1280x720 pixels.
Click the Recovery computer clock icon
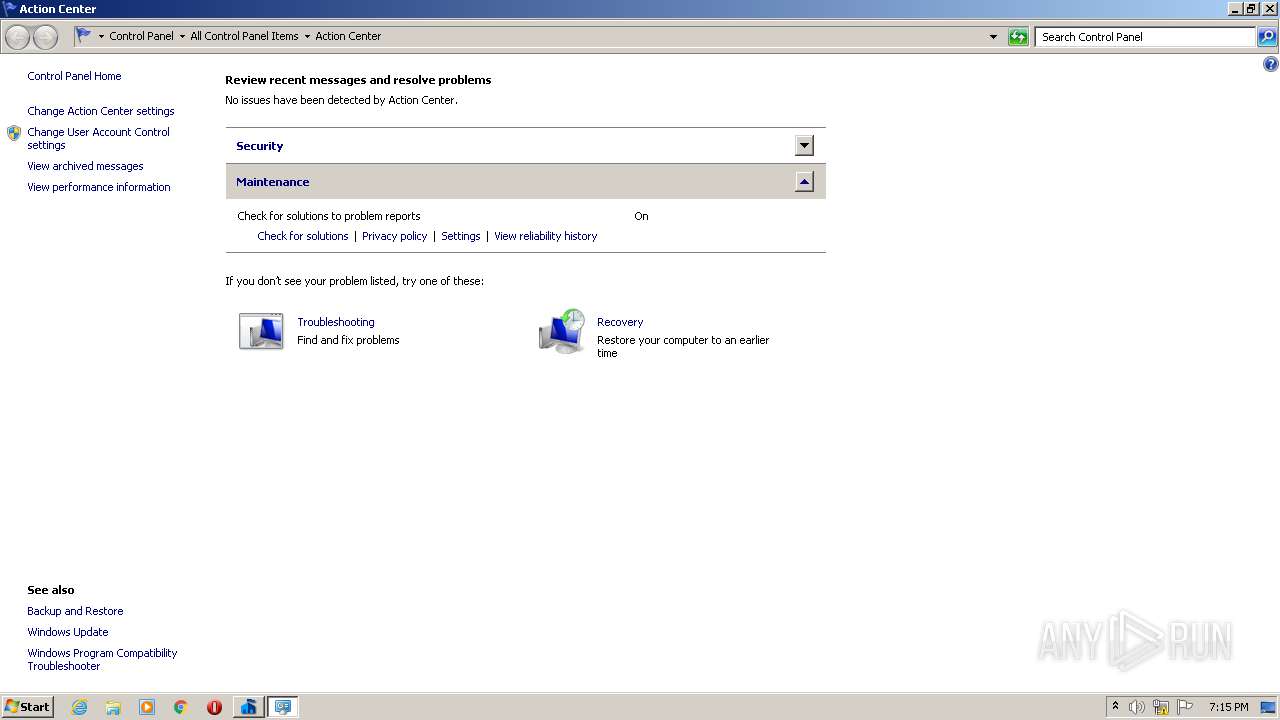pos(562,332)
